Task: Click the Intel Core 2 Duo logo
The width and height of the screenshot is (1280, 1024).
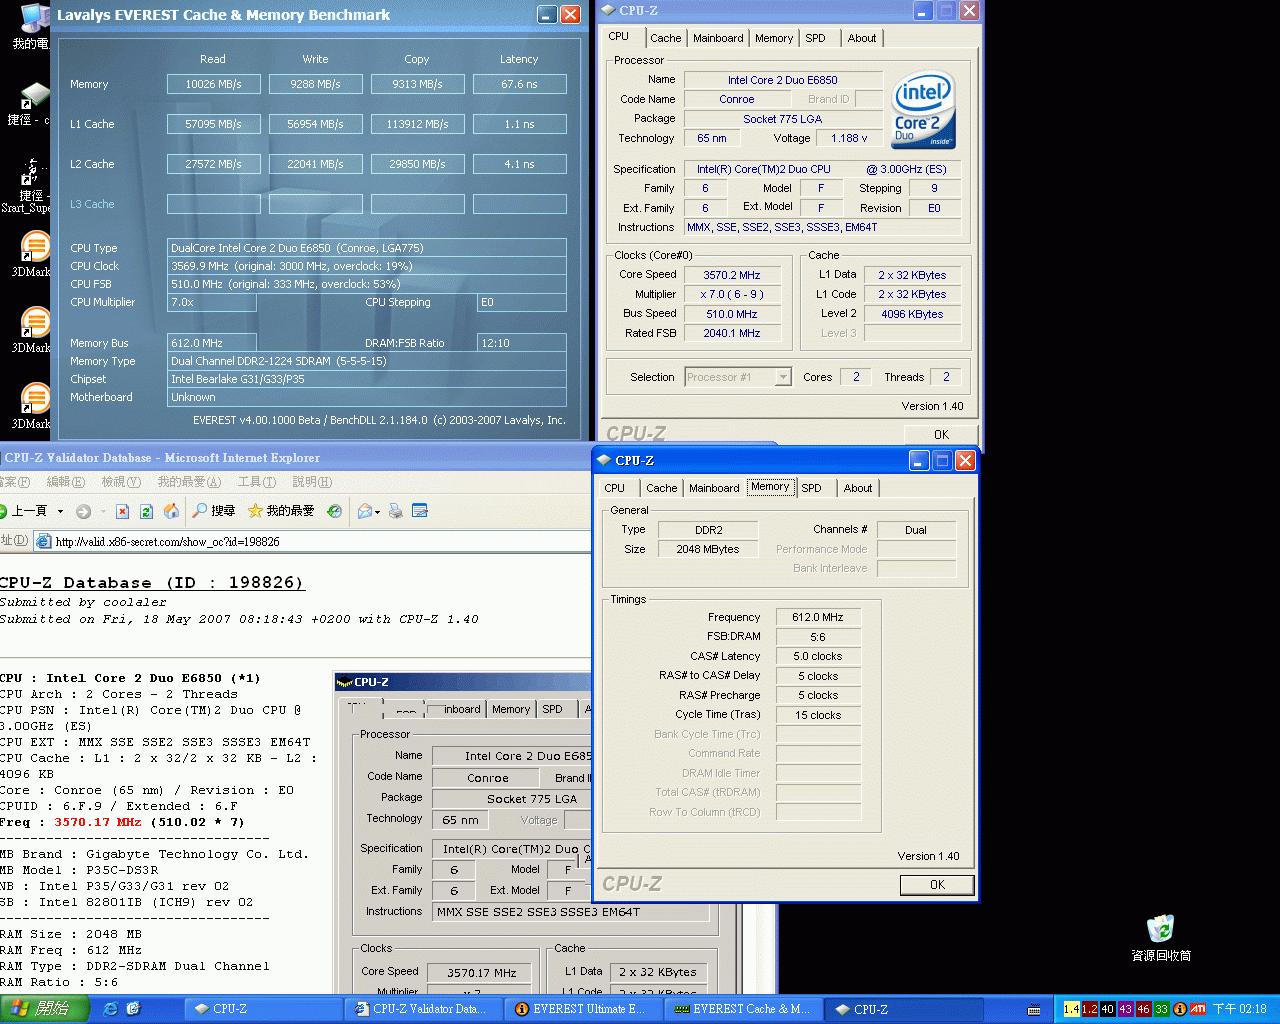Action: (x=923, y=109)
